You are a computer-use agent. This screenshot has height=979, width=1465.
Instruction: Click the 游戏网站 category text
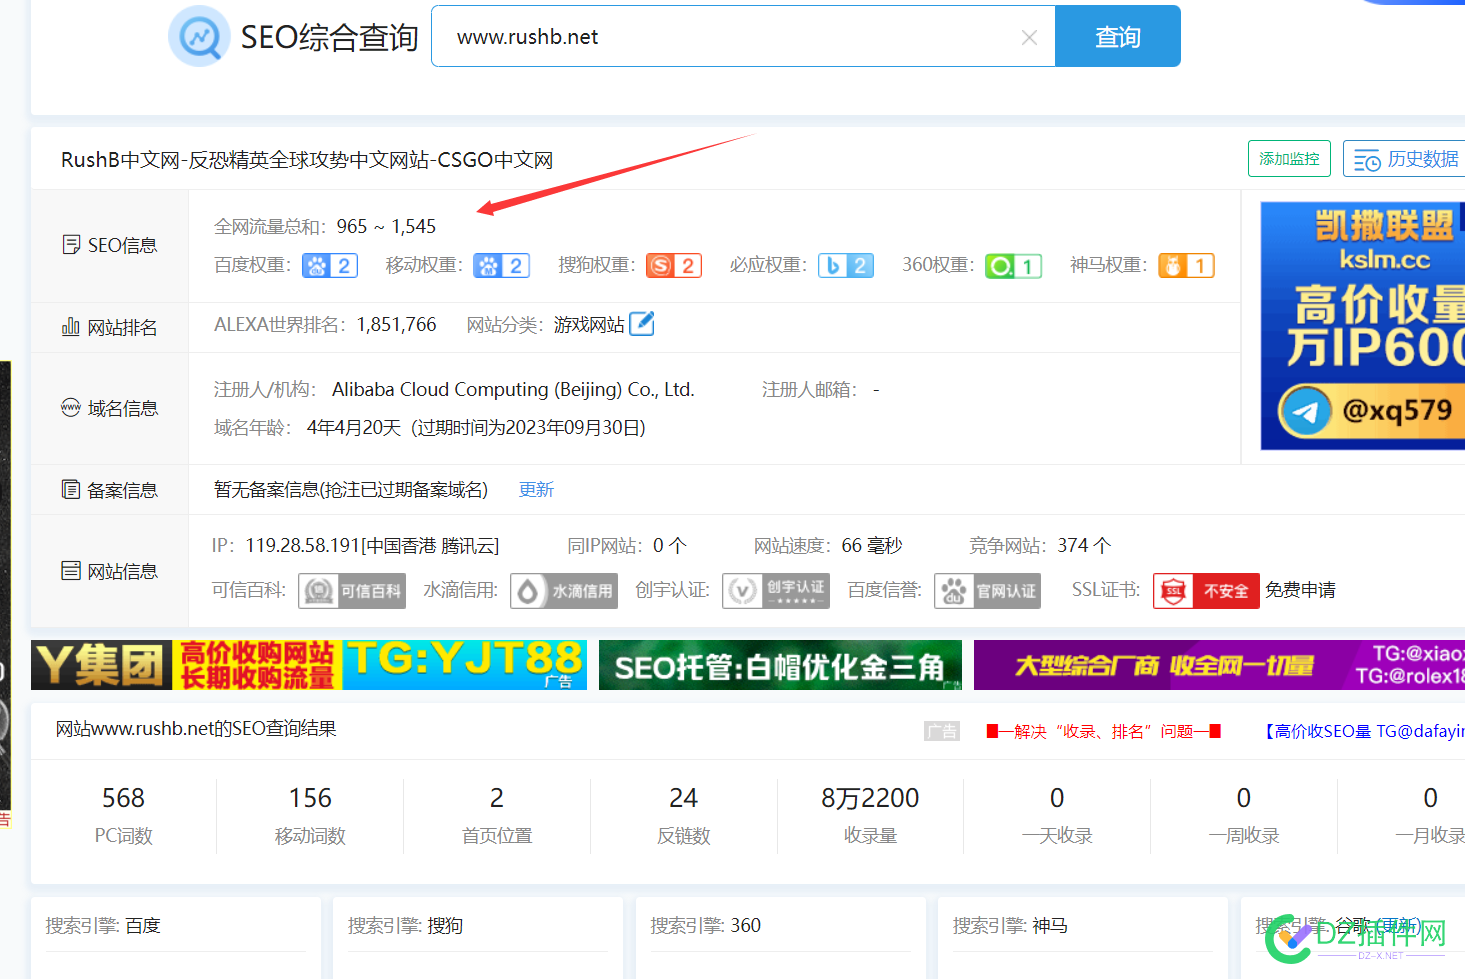pos(589,325)
